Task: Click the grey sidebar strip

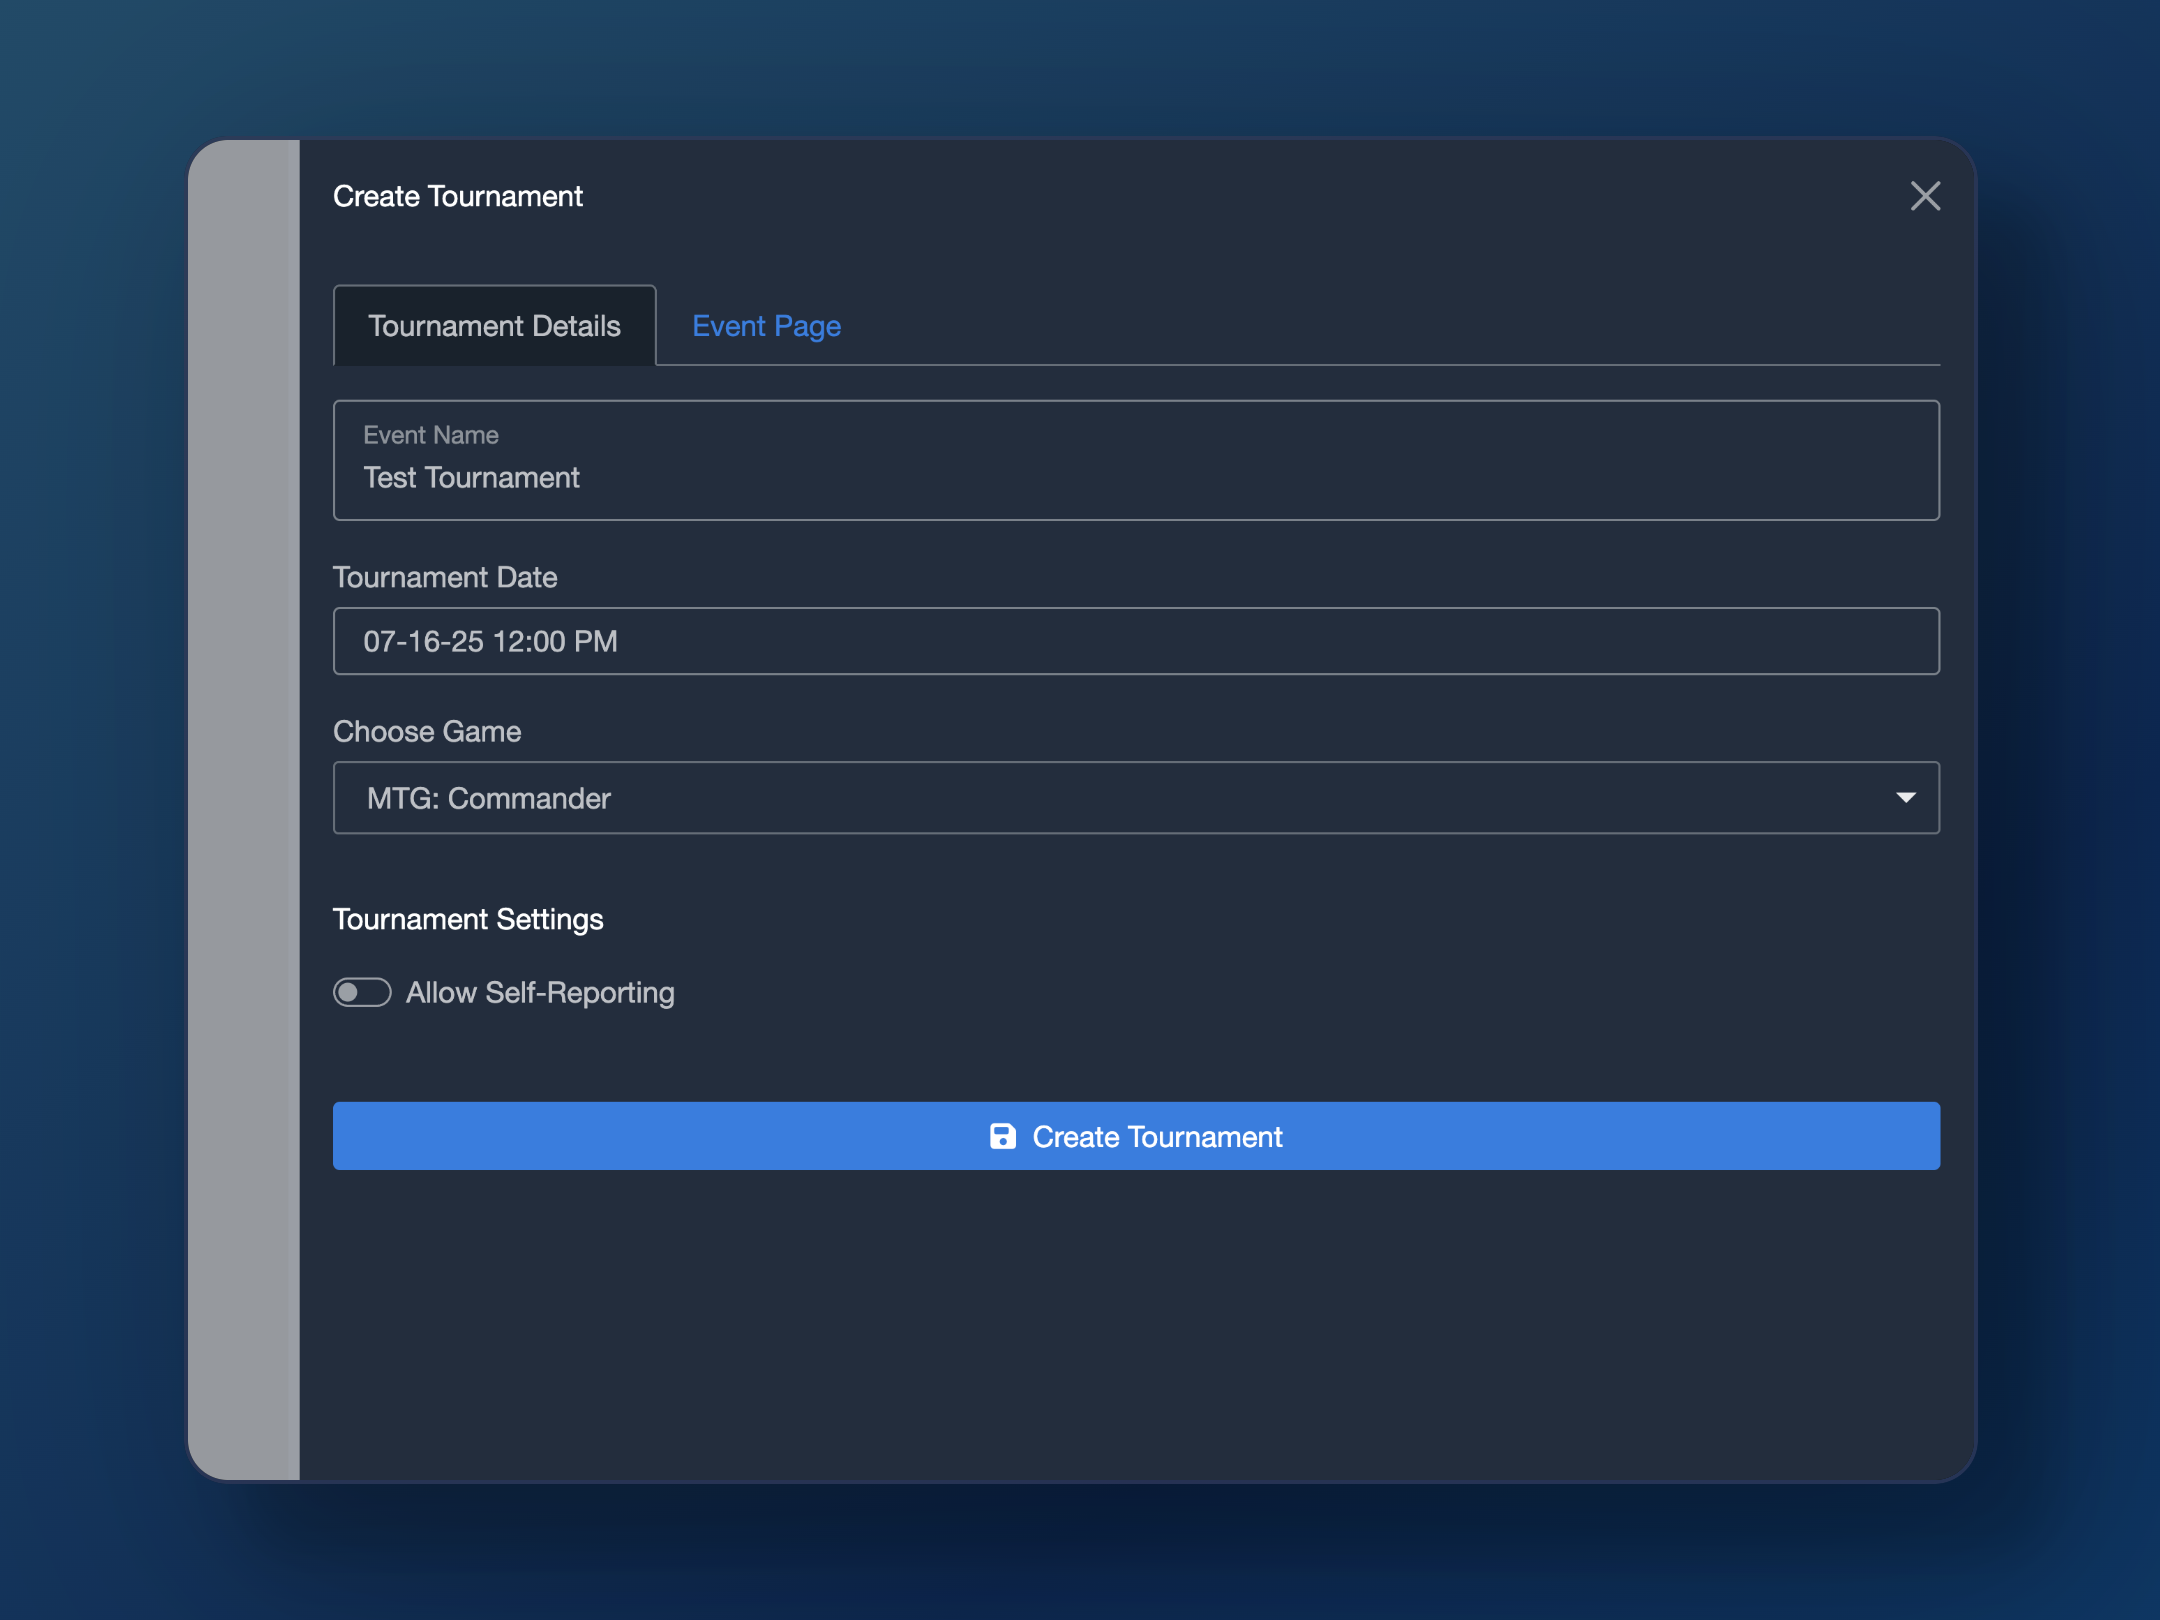Action: click(x=244, y=810)
